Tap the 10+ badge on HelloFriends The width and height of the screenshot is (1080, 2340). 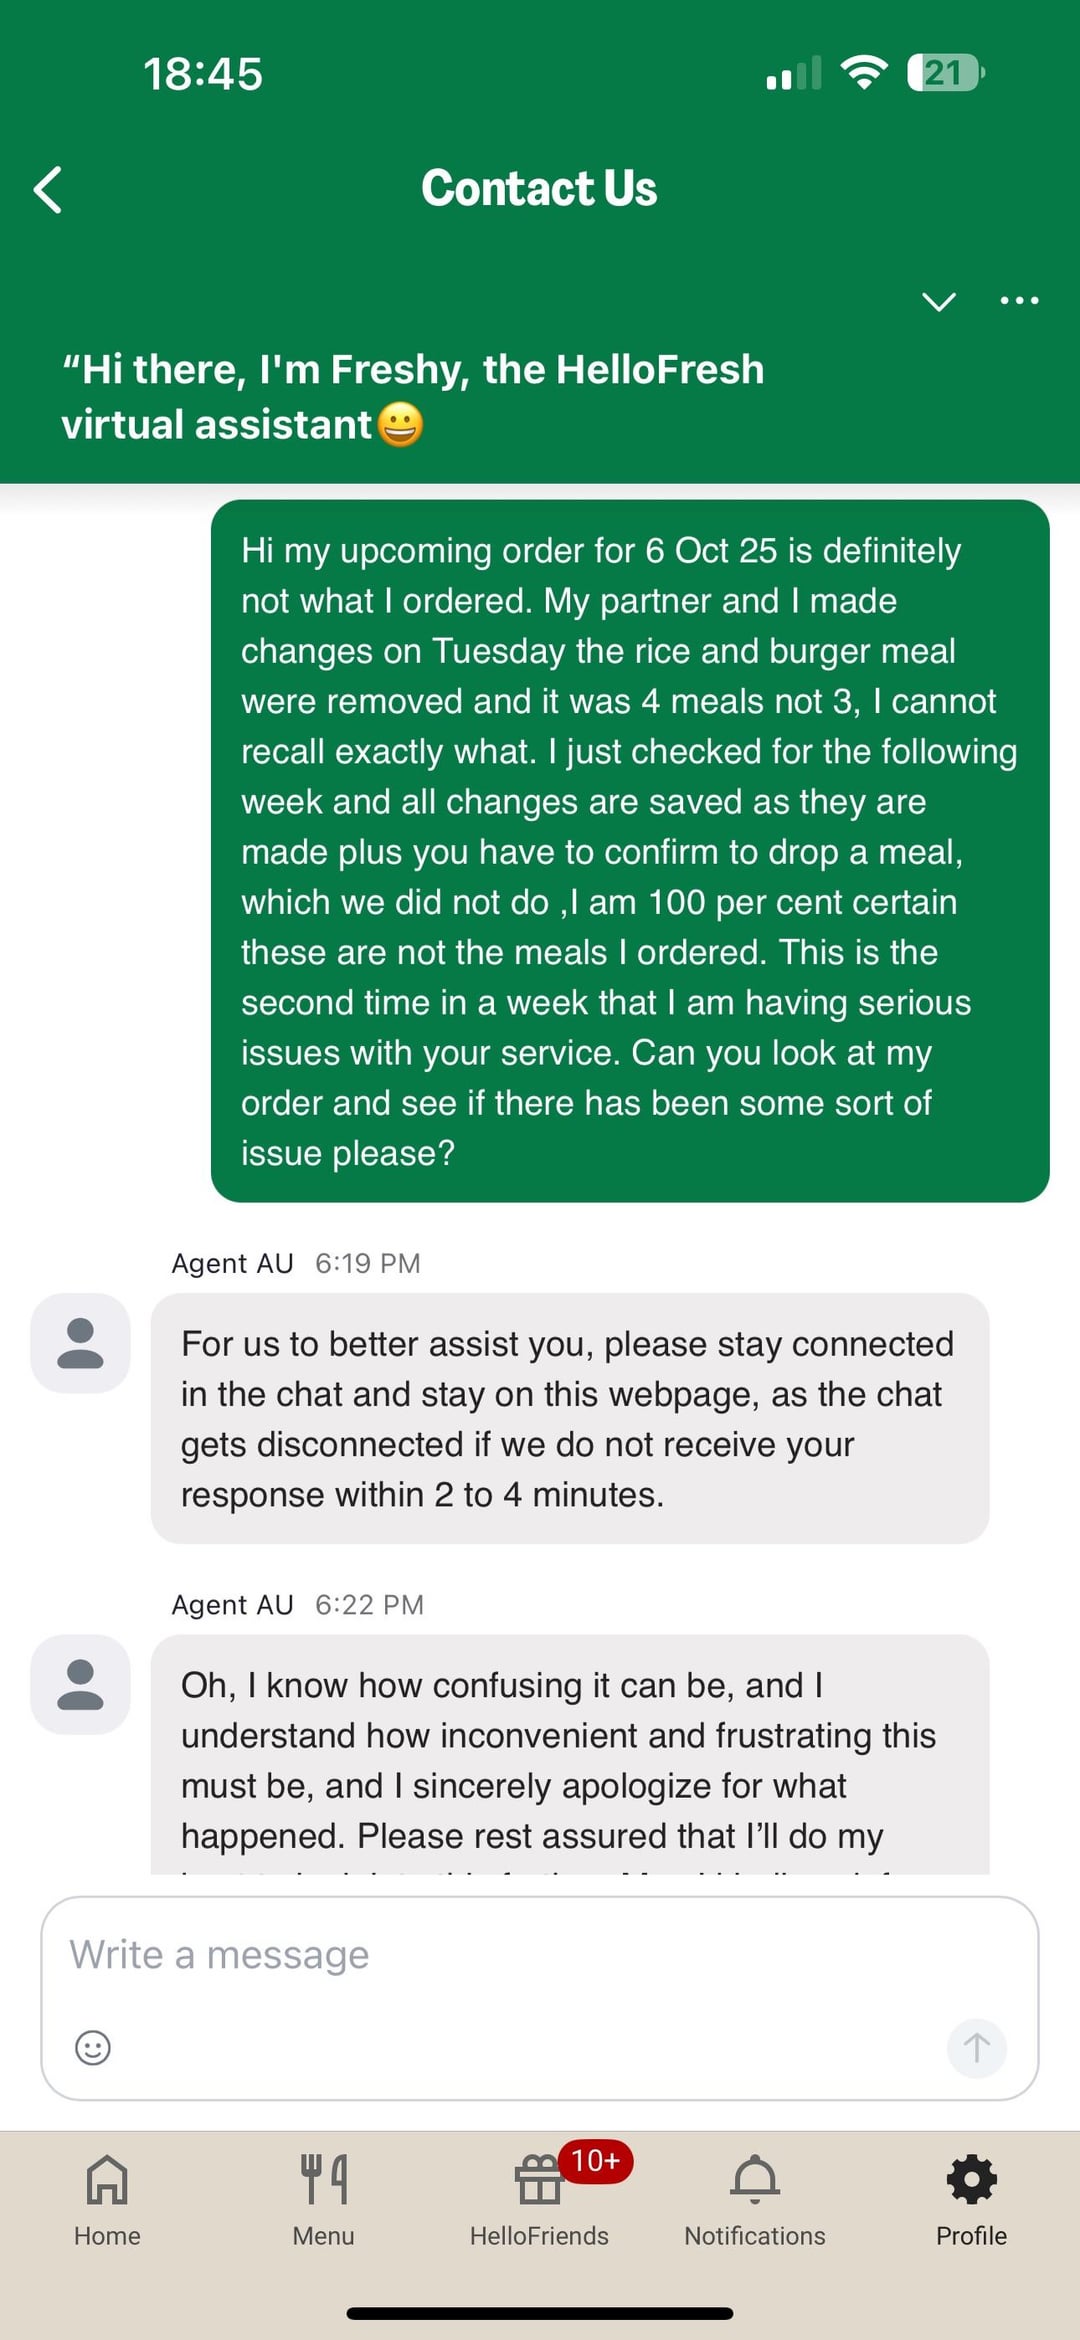point(596,2161)
